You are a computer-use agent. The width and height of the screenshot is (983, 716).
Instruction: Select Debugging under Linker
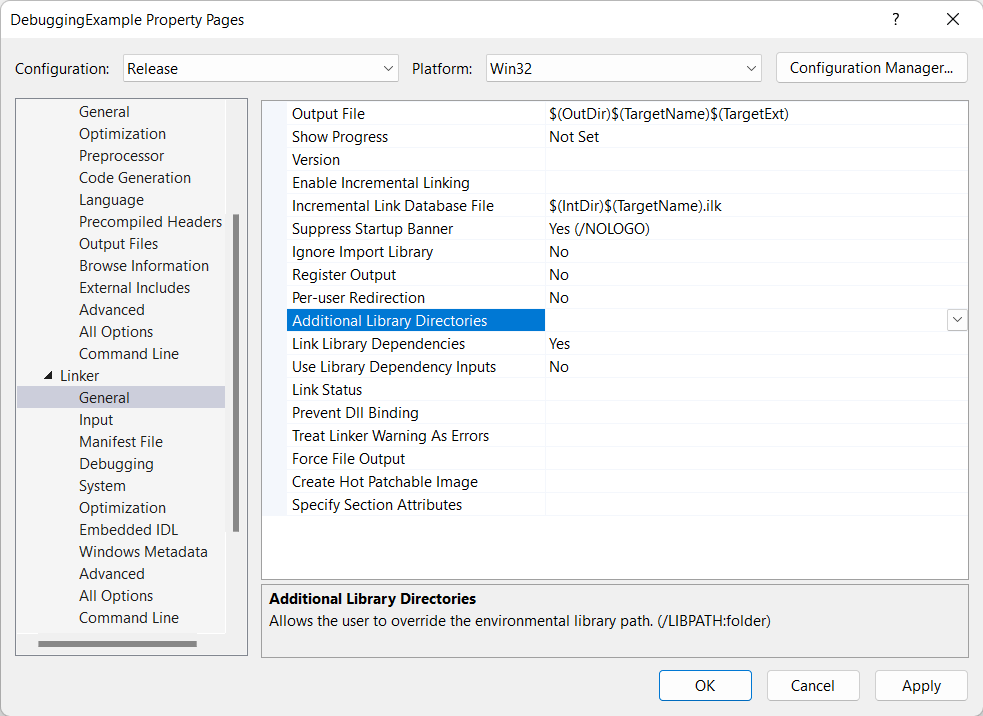(116, 464)
